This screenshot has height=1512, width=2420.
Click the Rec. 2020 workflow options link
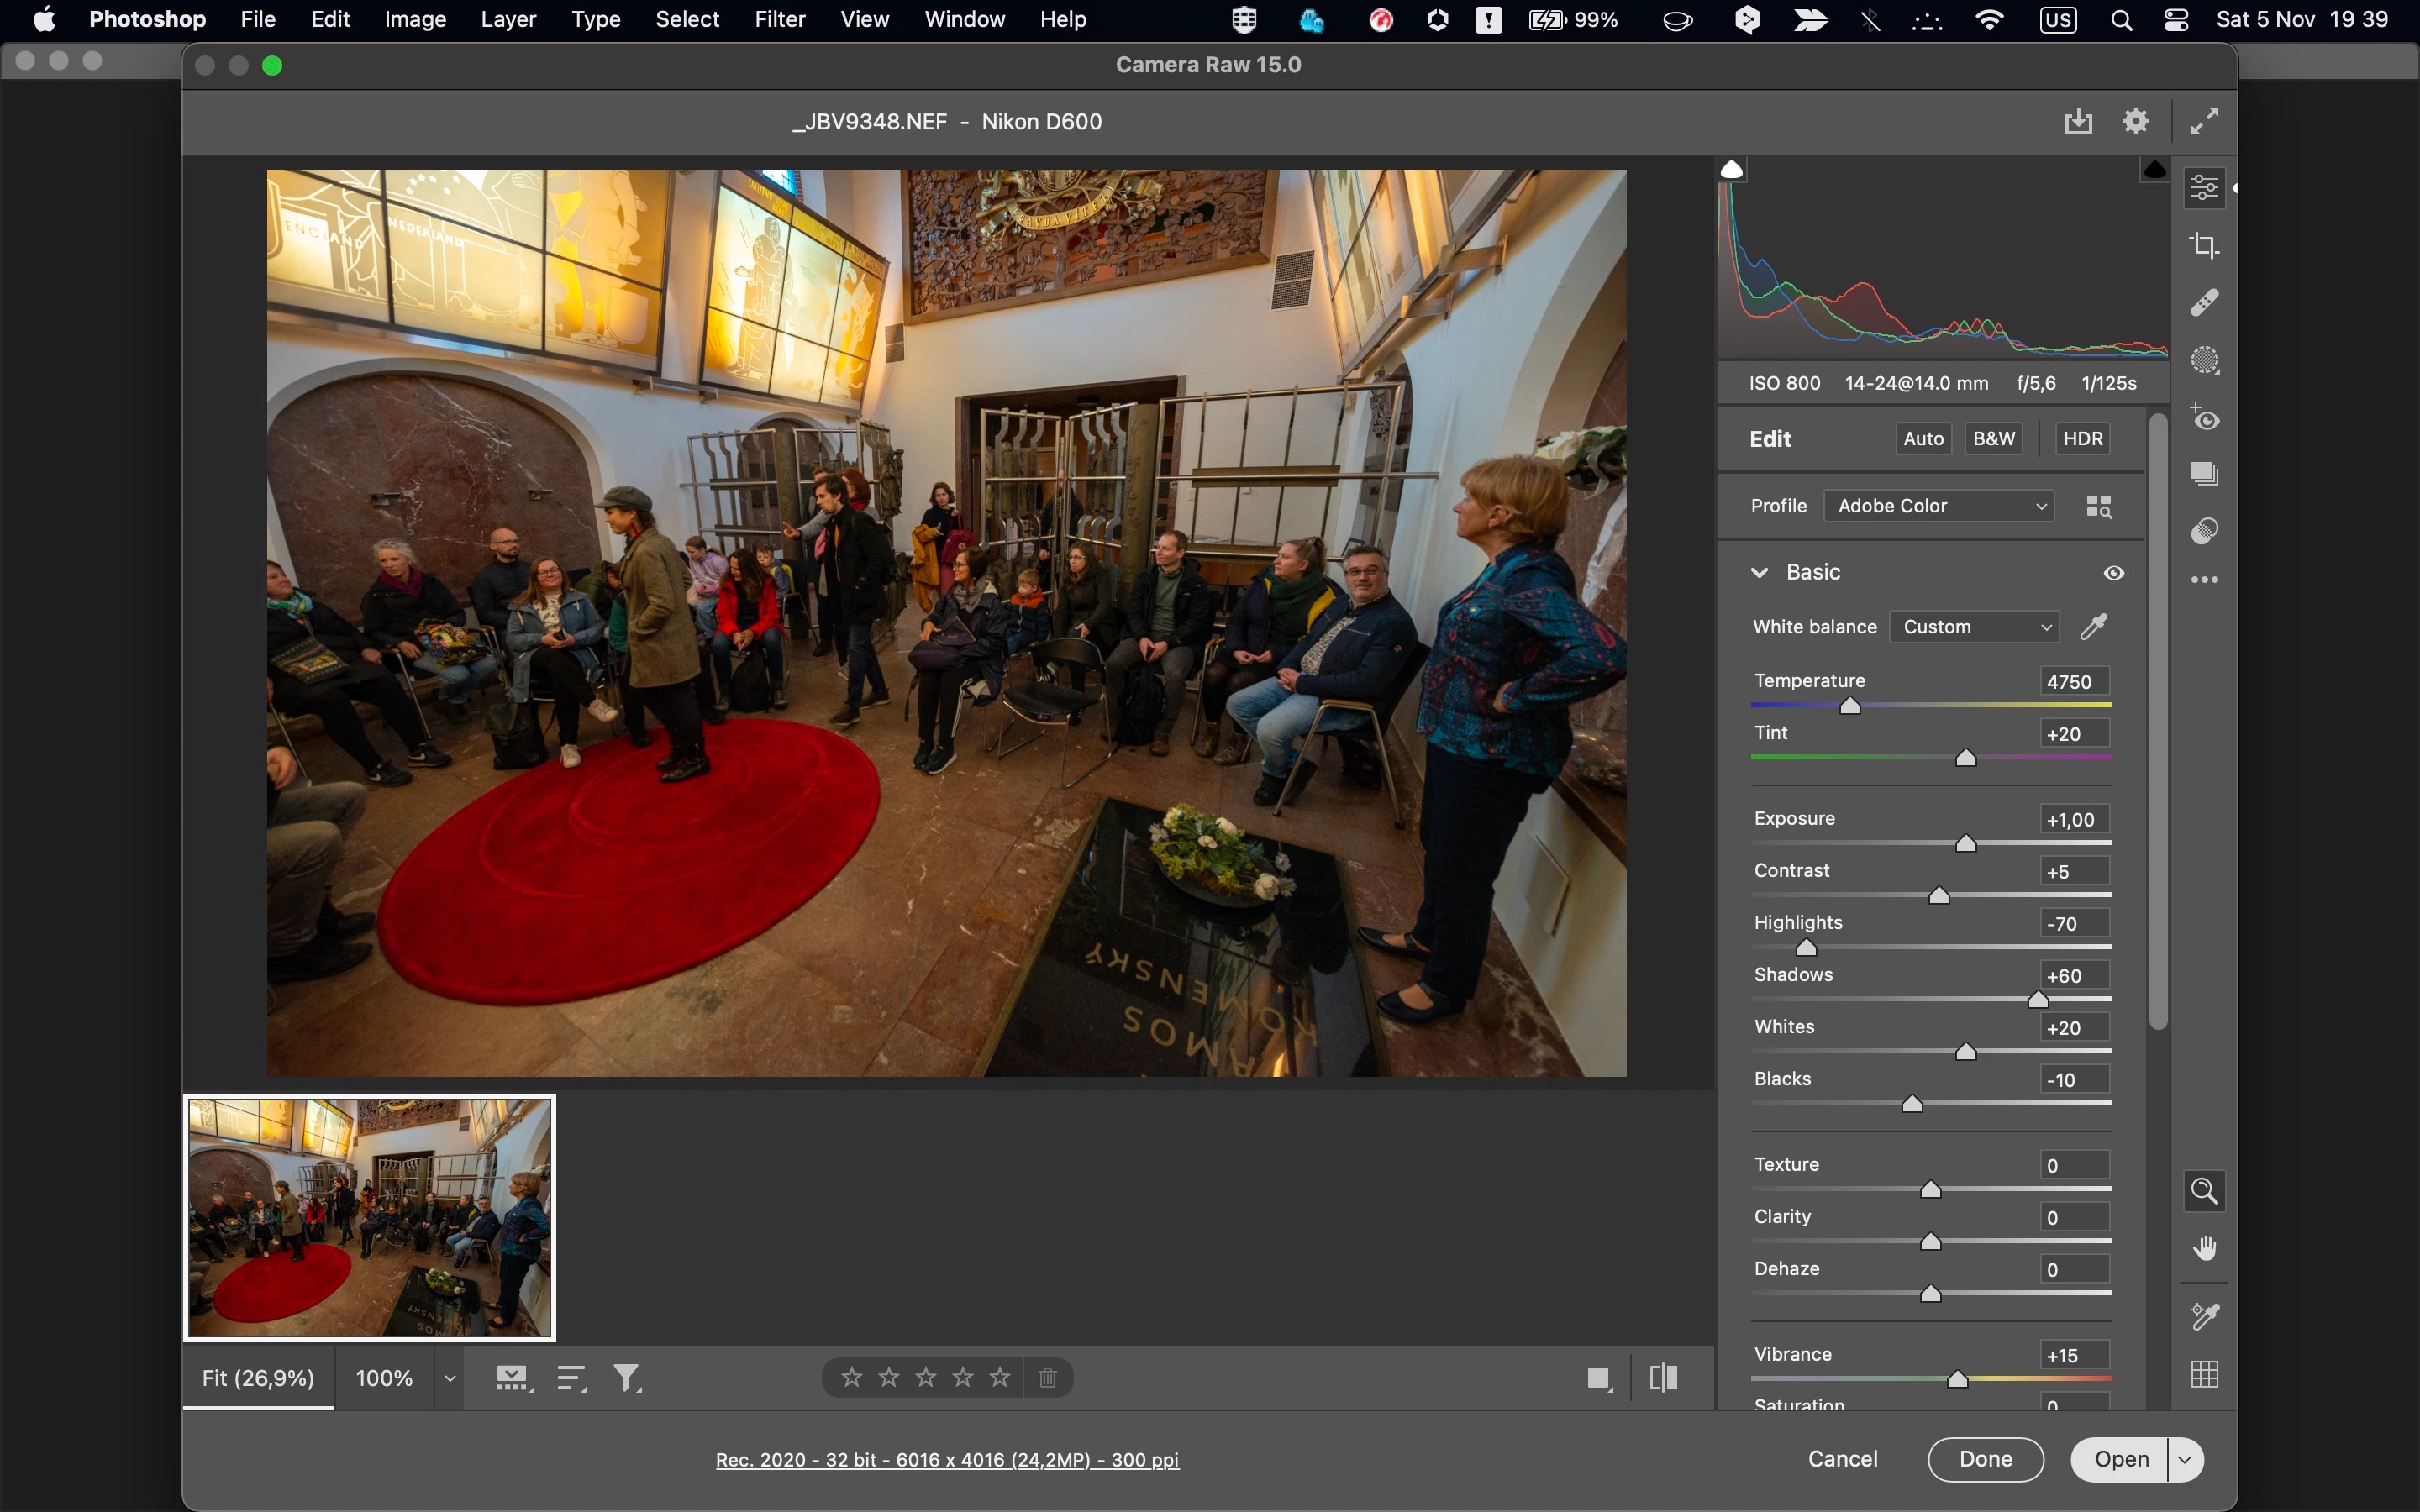(947, 1460)
